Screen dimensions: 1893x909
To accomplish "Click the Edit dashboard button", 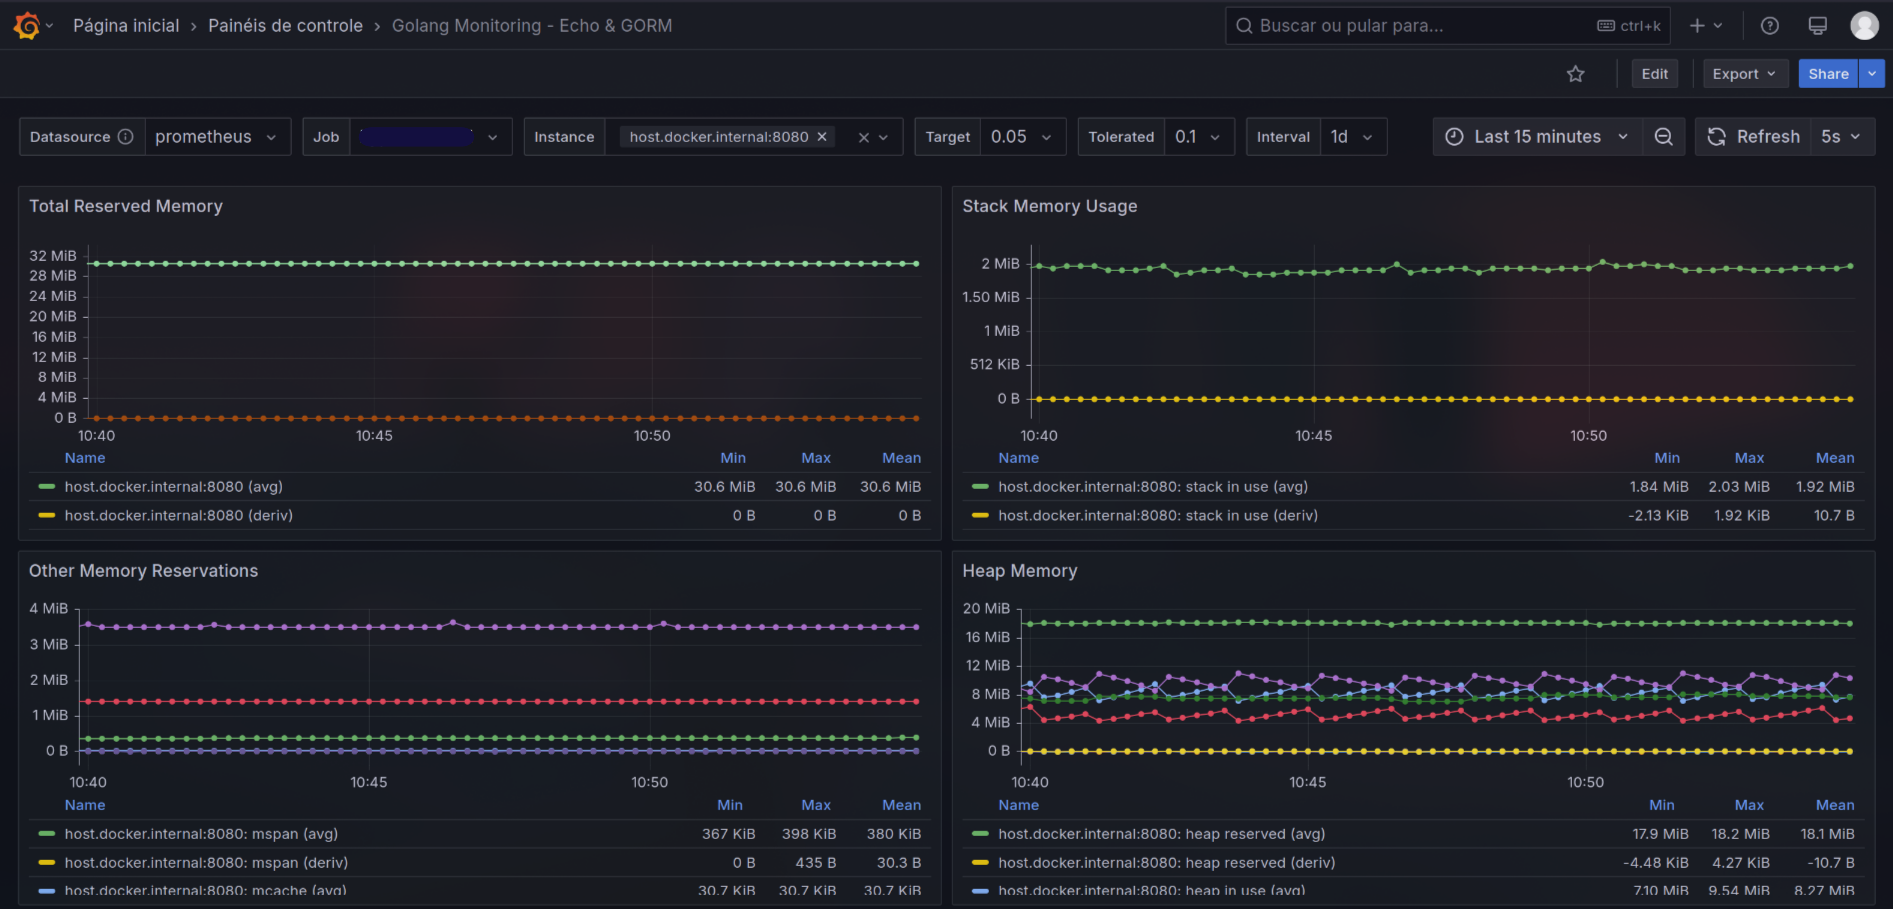I will [x=1654, y=74].
